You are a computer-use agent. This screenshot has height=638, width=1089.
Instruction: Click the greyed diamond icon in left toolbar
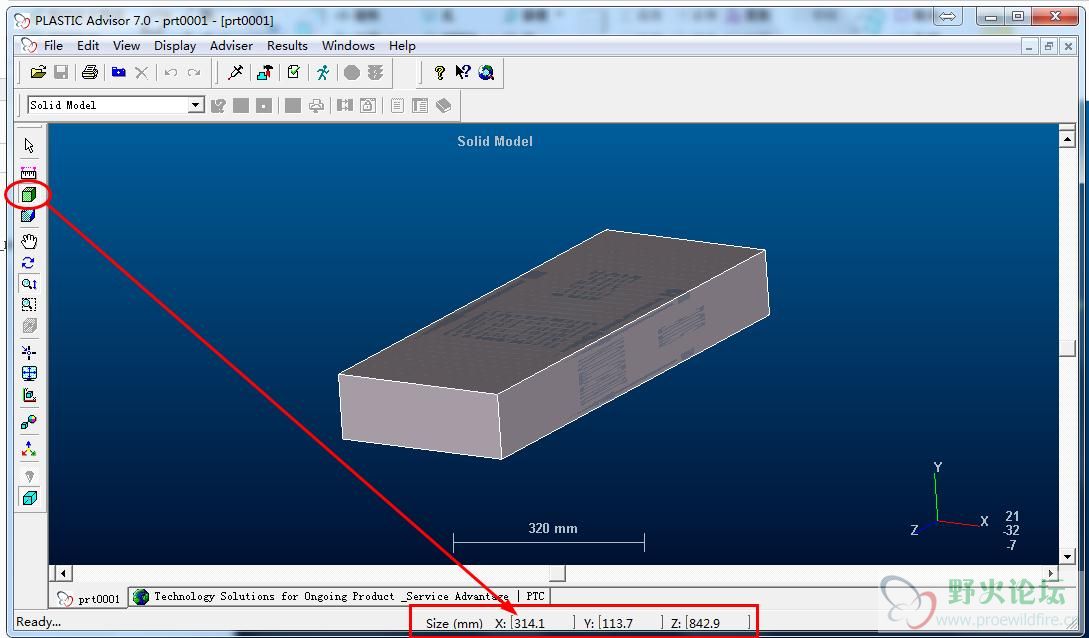(x=28, y=476)
